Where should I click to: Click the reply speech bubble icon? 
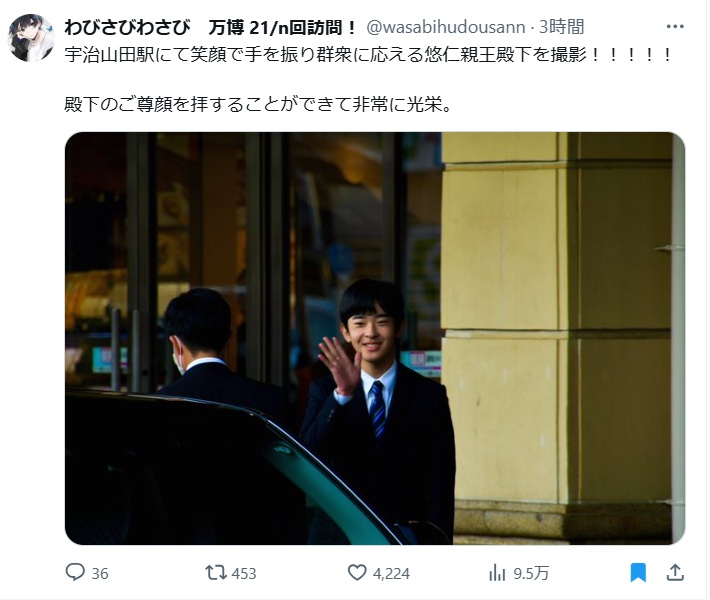pos(75,572)
